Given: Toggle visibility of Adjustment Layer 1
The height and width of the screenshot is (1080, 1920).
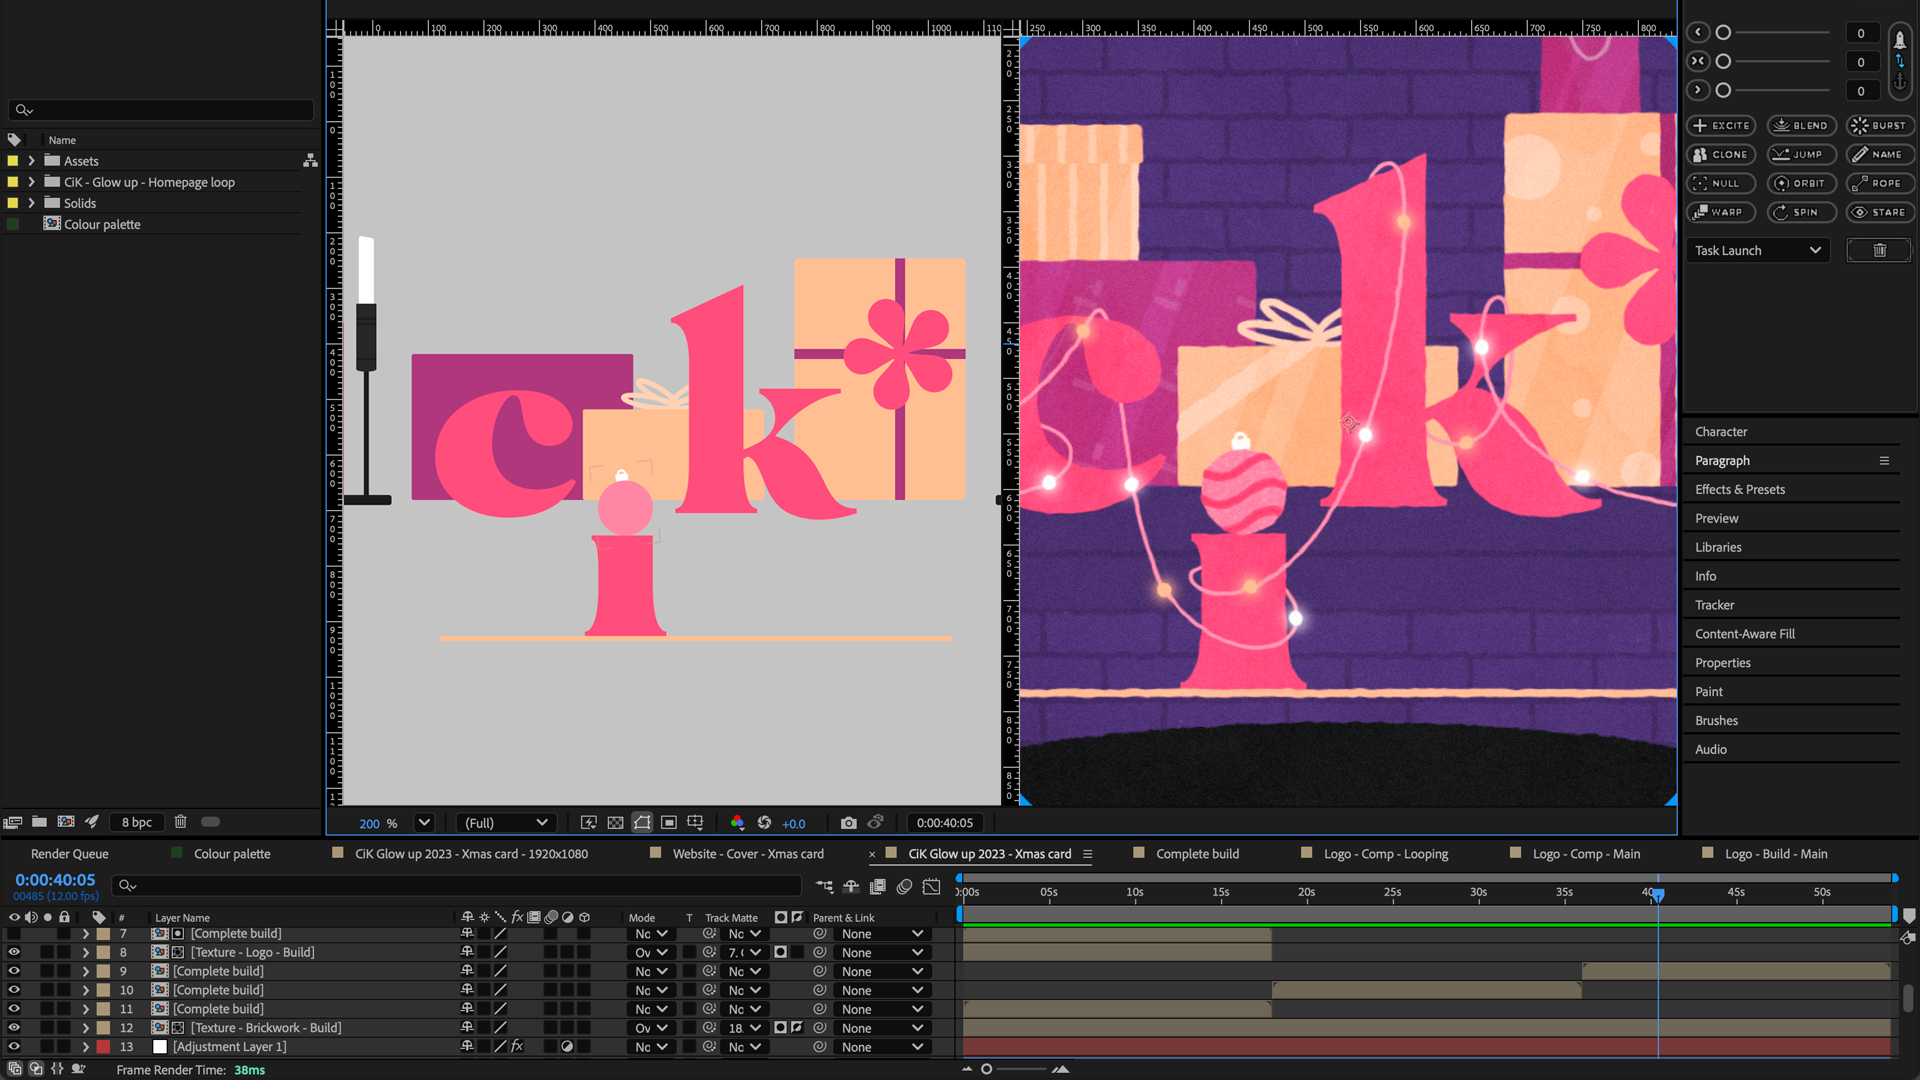Looking at the screenshot, I should [x=14, y=1047].
